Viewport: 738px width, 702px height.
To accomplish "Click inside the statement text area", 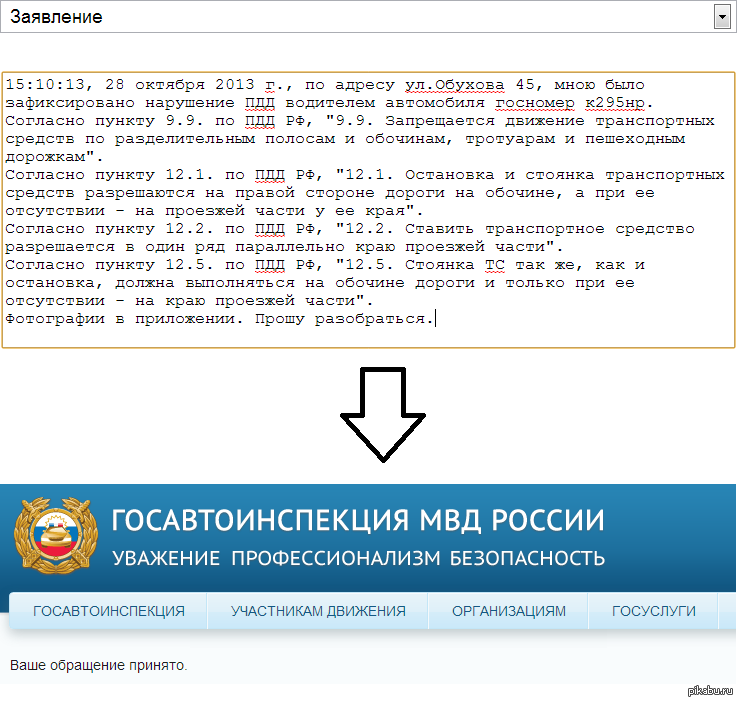I will click(368, 210).
